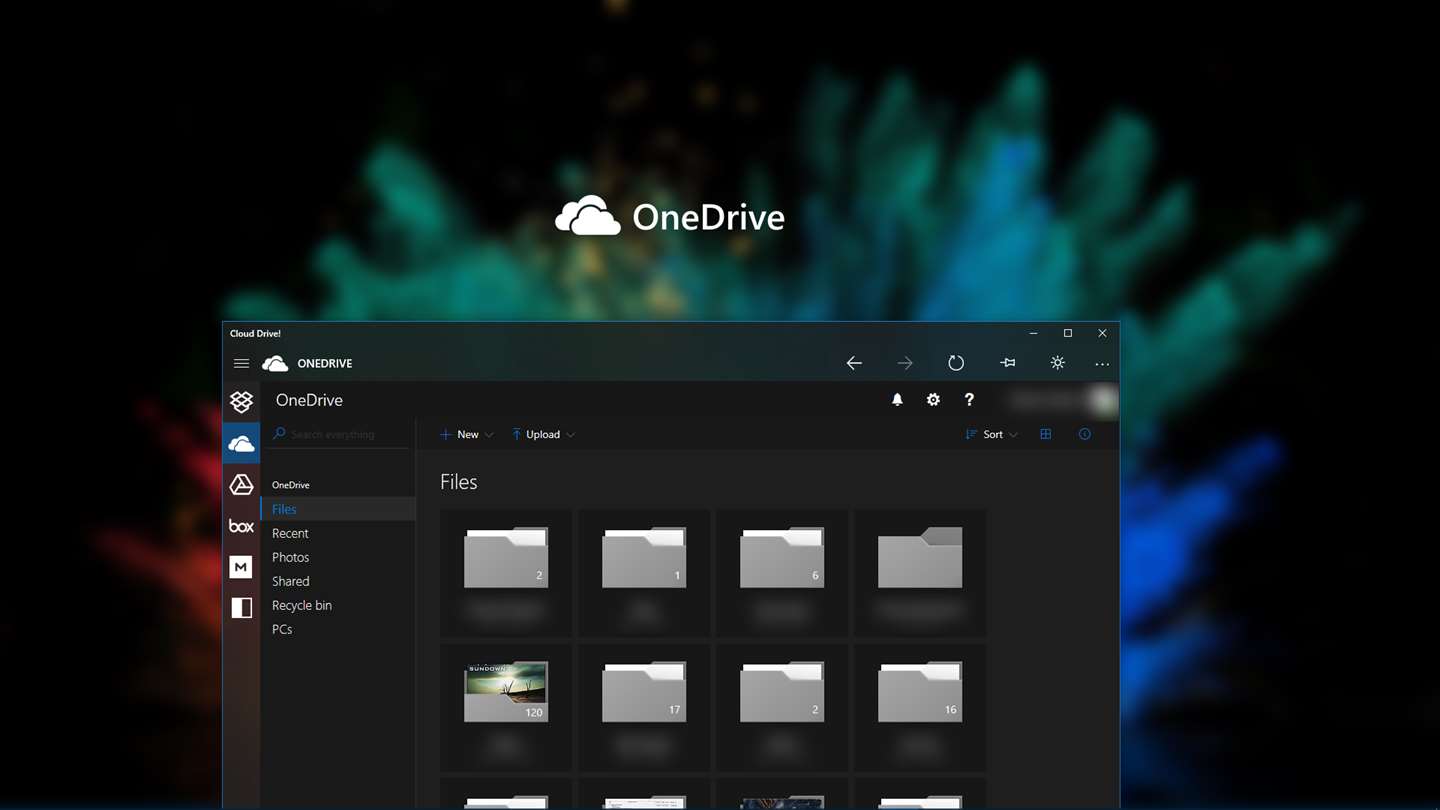Switch to grid tiles view

click(1045, 434)
